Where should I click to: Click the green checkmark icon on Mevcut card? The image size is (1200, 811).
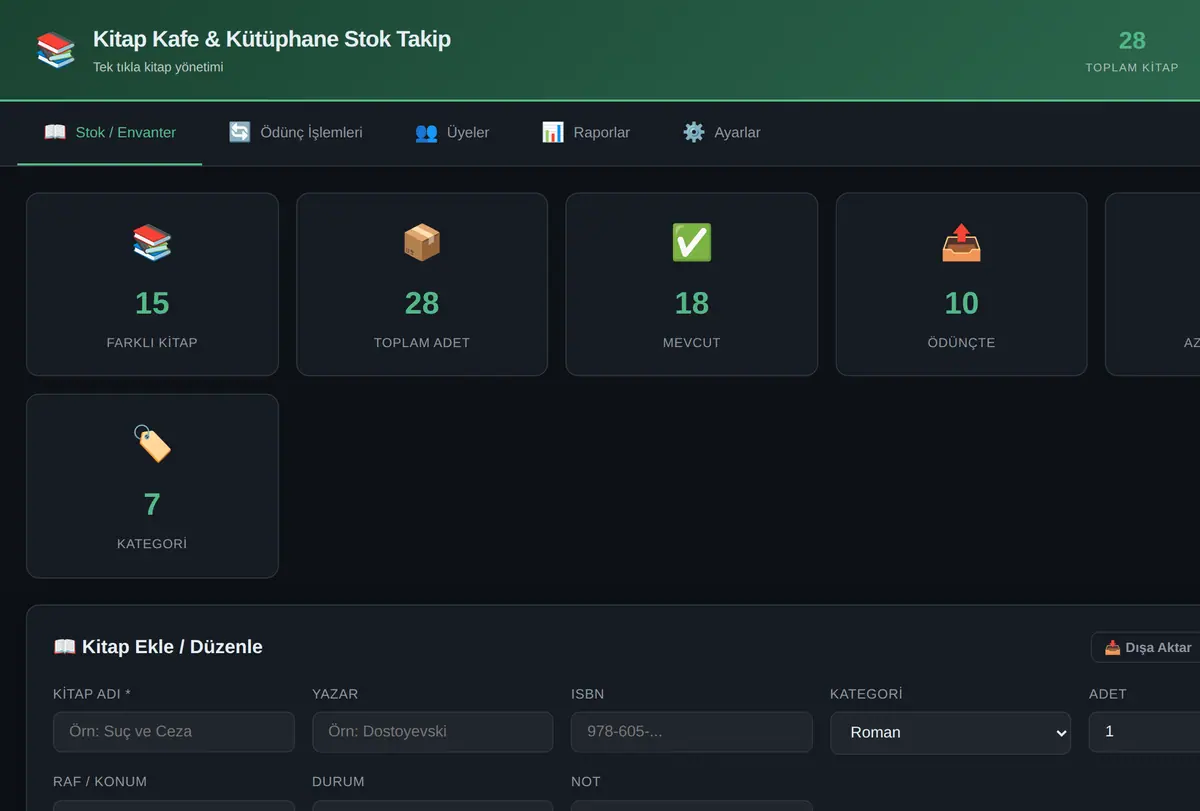[692, 243]
